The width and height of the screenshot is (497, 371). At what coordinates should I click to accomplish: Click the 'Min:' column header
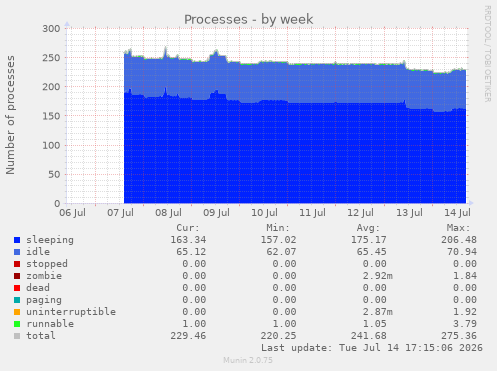(278, 228)
